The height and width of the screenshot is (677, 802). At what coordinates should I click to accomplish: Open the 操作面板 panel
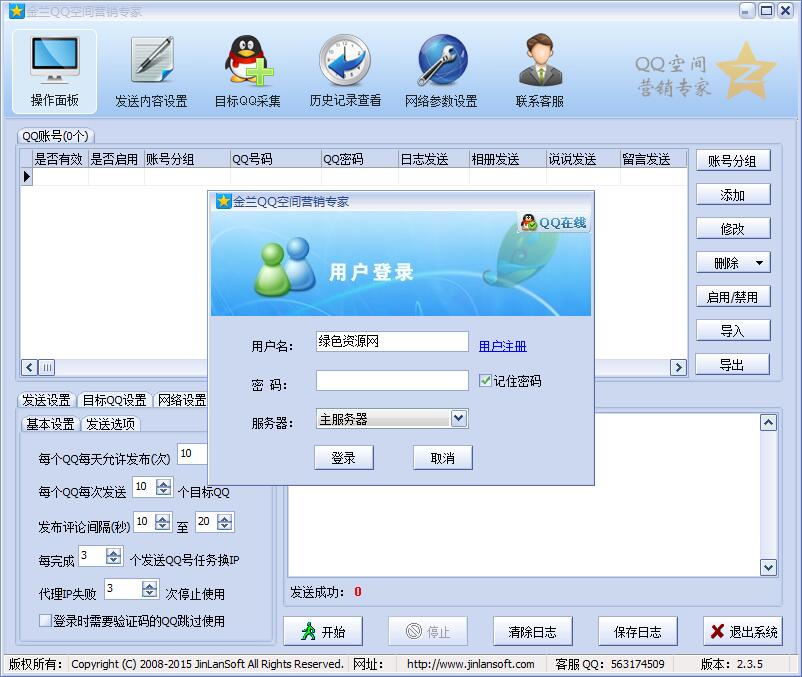click(x=52, y=70)
